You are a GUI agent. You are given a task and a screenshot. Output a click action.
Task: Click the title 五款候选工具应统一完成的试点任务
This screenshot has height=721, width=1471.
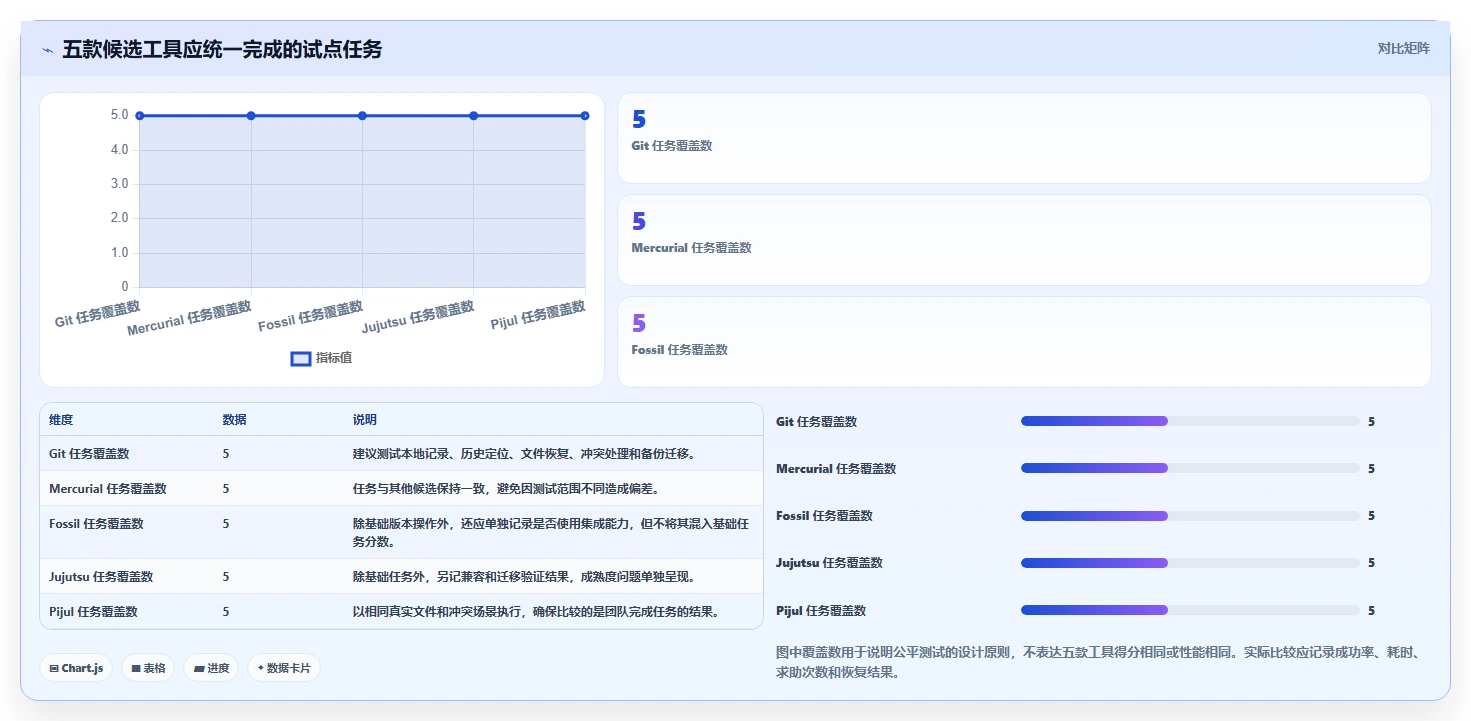click(x=222, y=50)
